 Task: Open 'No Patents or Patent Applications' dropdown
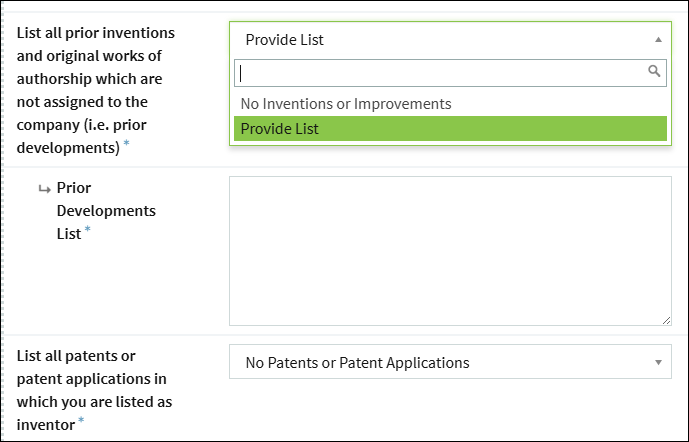pyautogui.click(x=450, y=362)
